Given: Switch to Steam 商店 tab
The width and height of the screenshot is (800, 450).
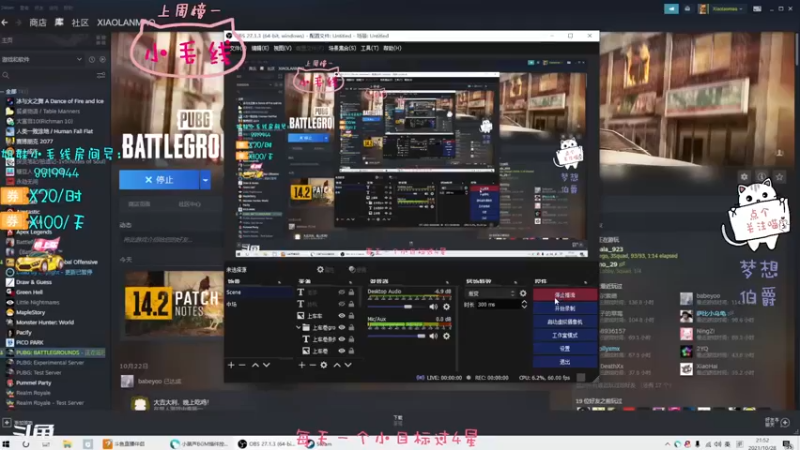Looking at the screenshot, I should pos(38,22).
